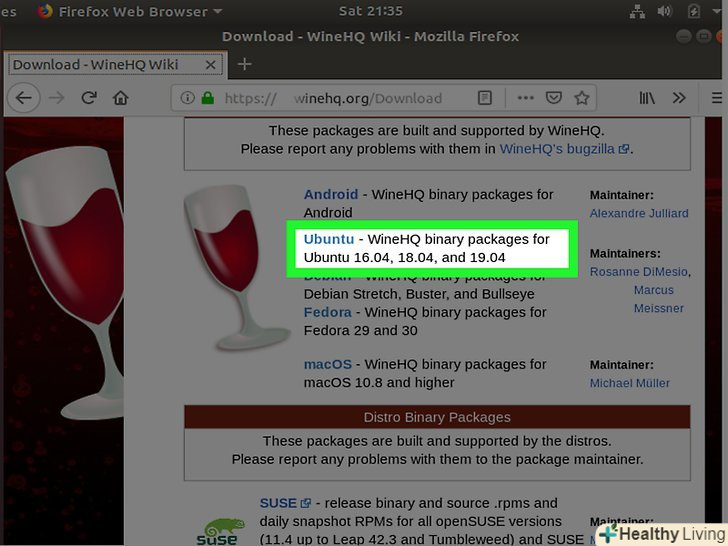Open the Library bookmarks and history icon
The height and width of the screenshot is (546, 728).
click(647, 98)
